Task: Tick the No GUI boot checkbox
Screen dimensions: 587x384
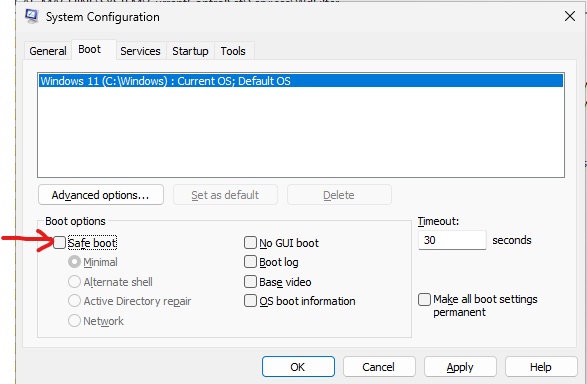Action: [250, 243]
